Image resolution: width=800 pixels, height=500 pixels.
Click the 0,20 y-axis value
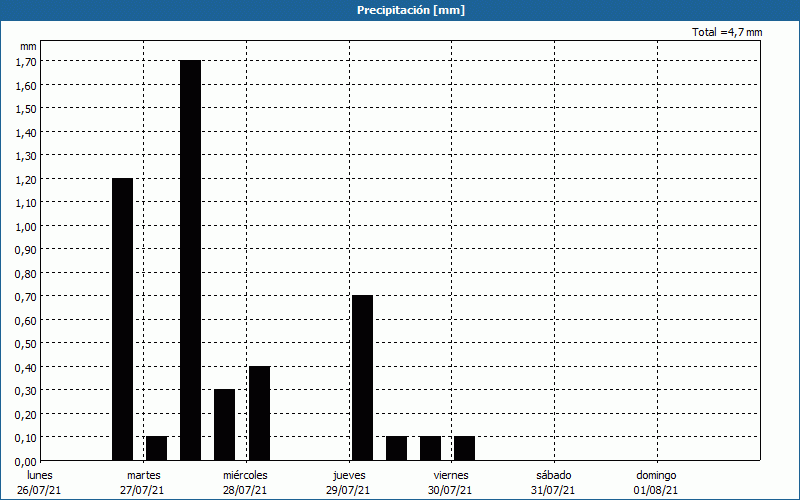pyautogui.click(x=26, y=414)
